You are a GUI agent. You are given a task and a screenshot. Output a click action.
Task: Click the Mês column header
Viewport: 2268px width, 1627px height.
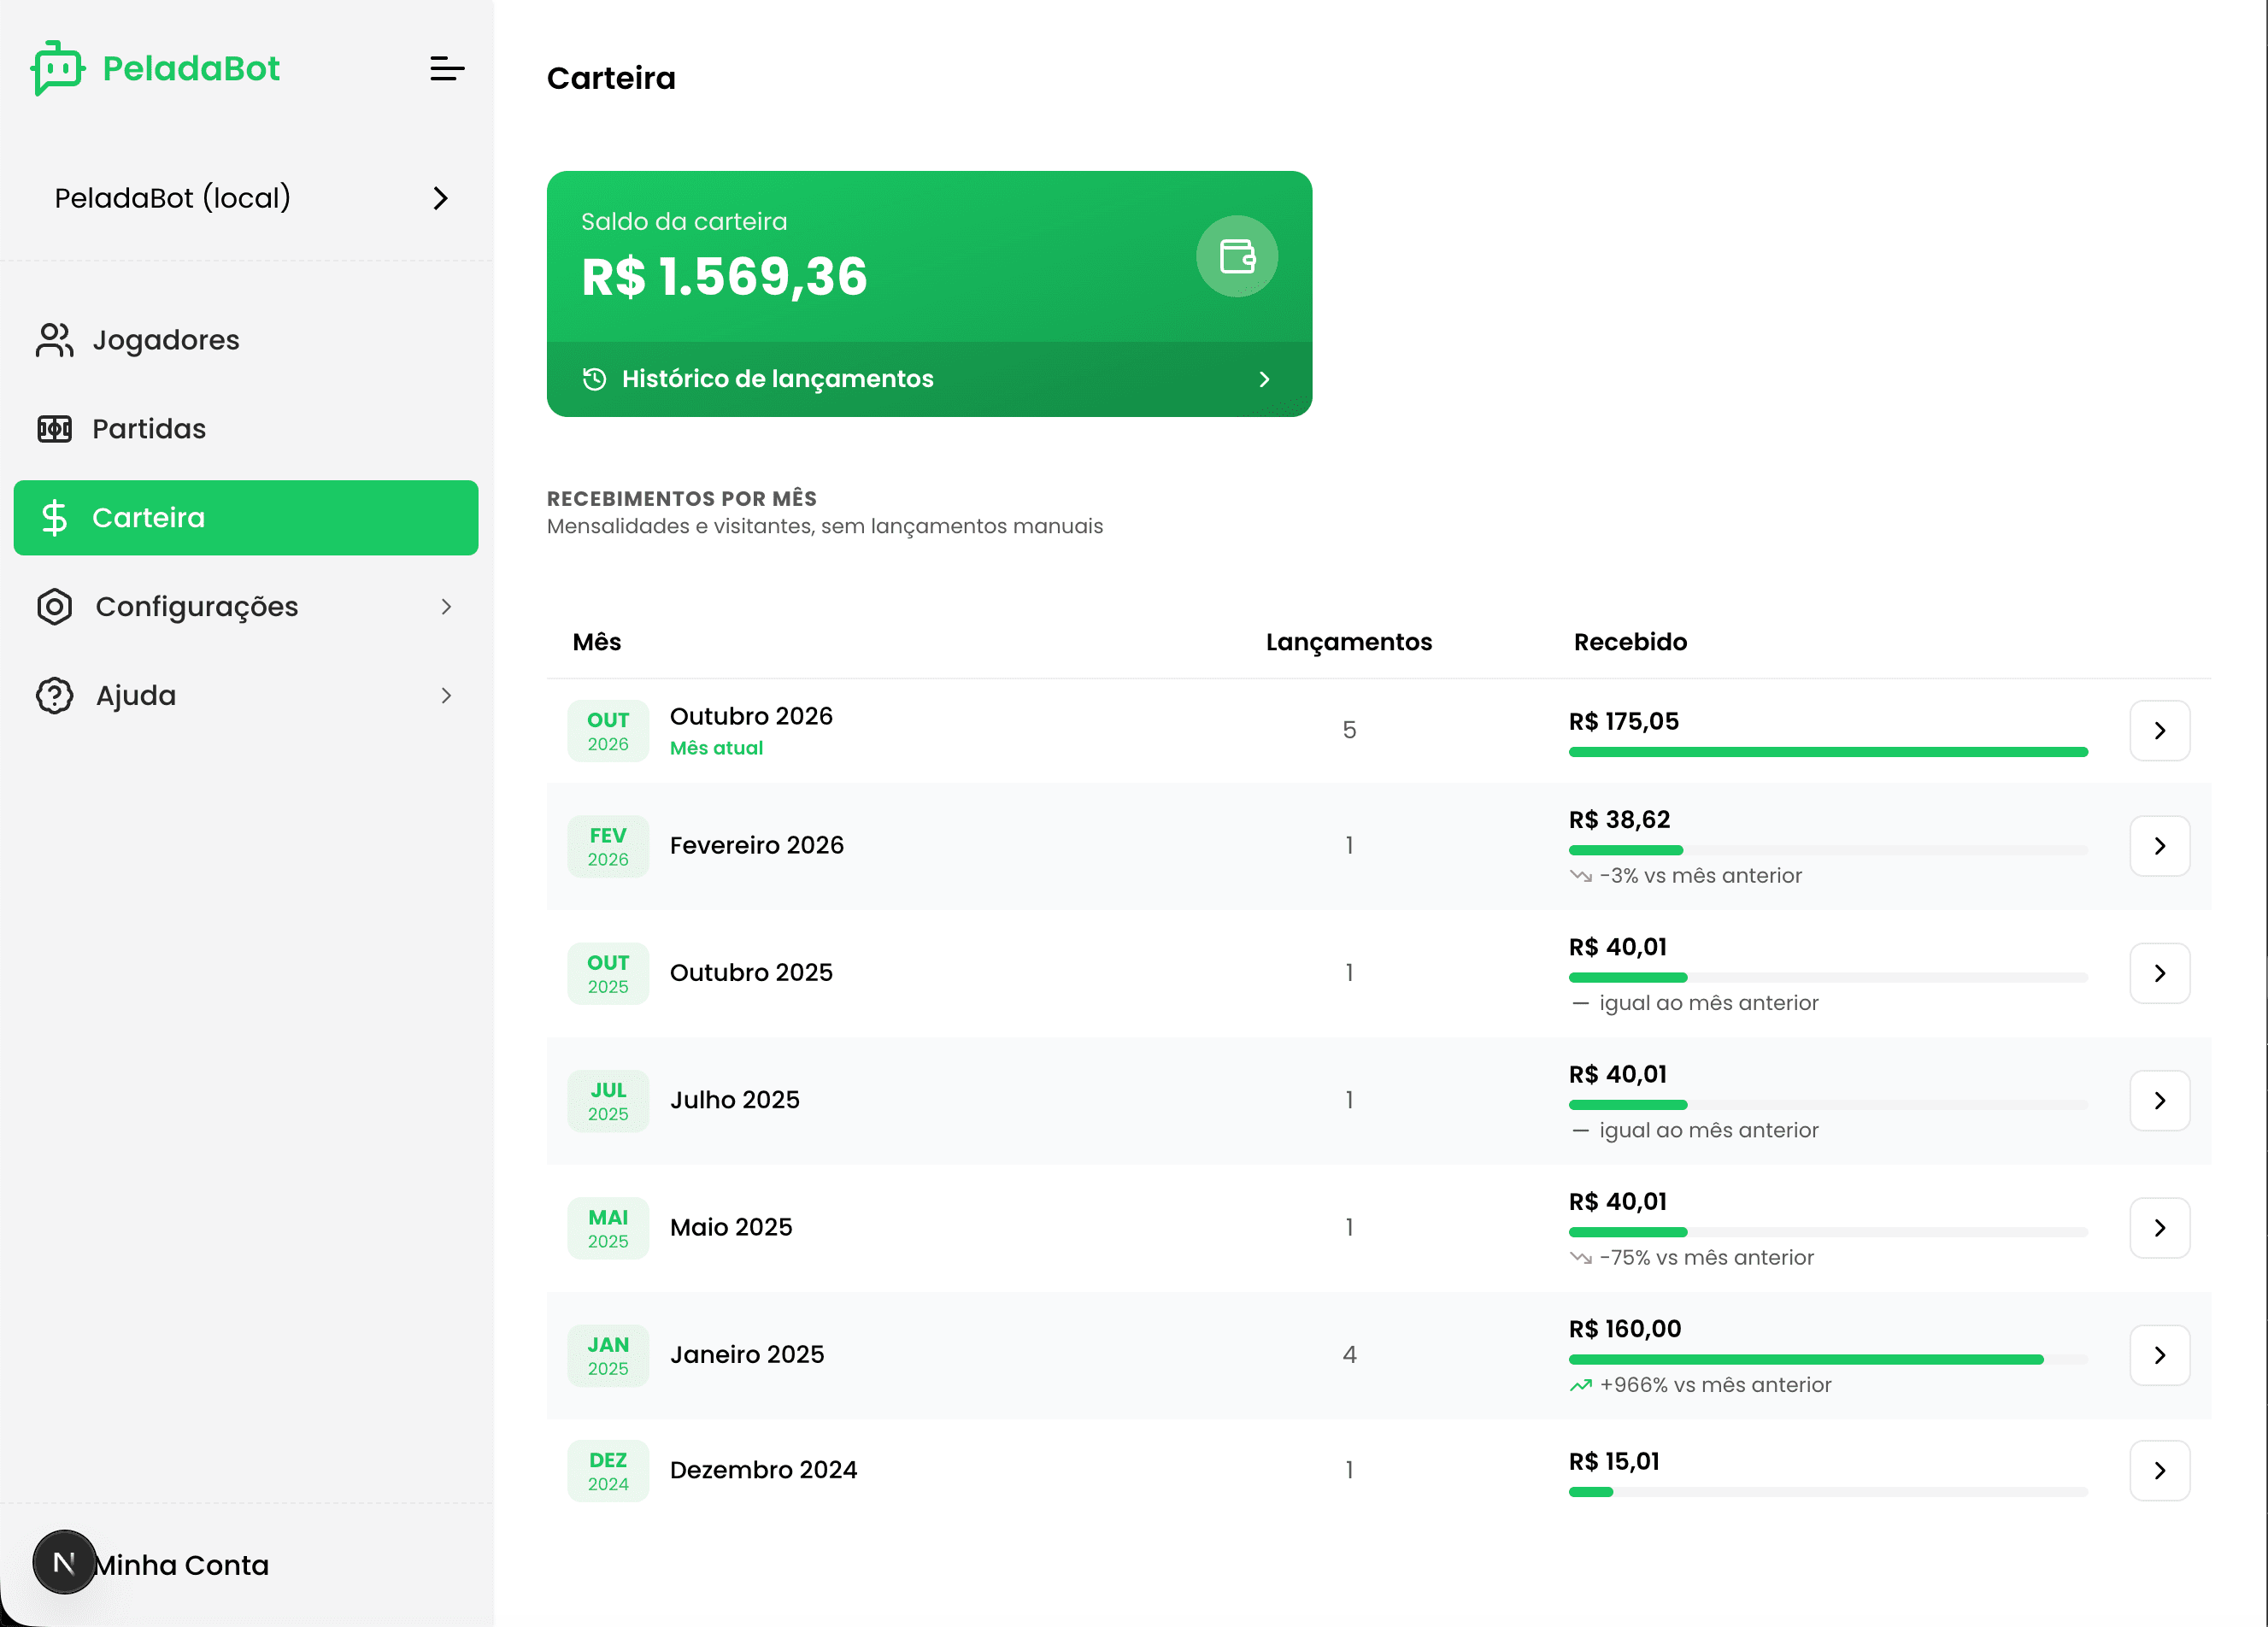point(597,642)
